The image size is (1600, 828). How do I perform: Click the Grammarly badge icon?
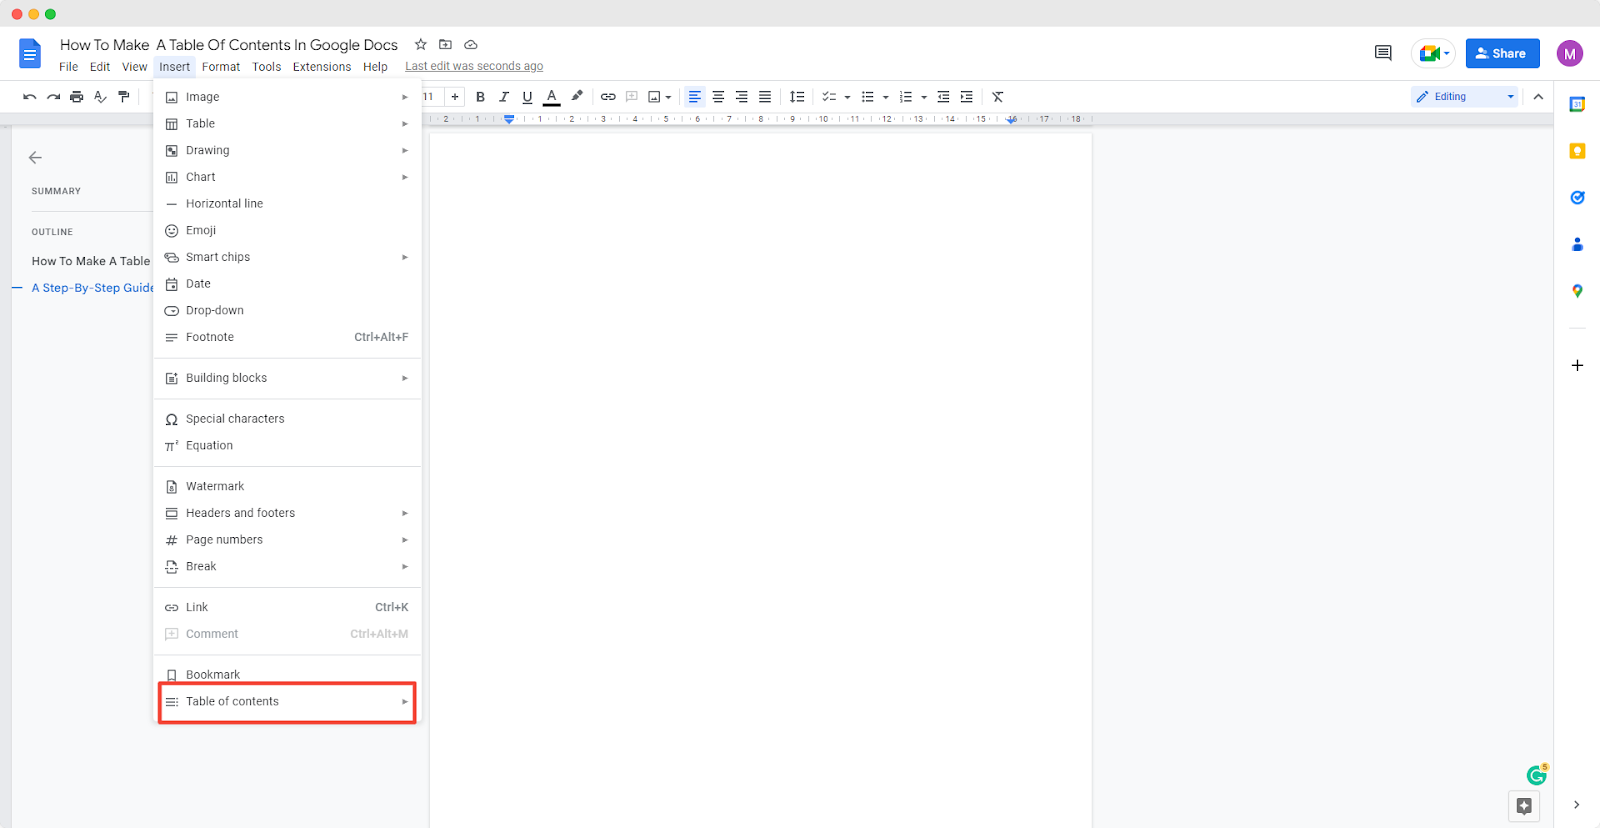point(1537,775)
